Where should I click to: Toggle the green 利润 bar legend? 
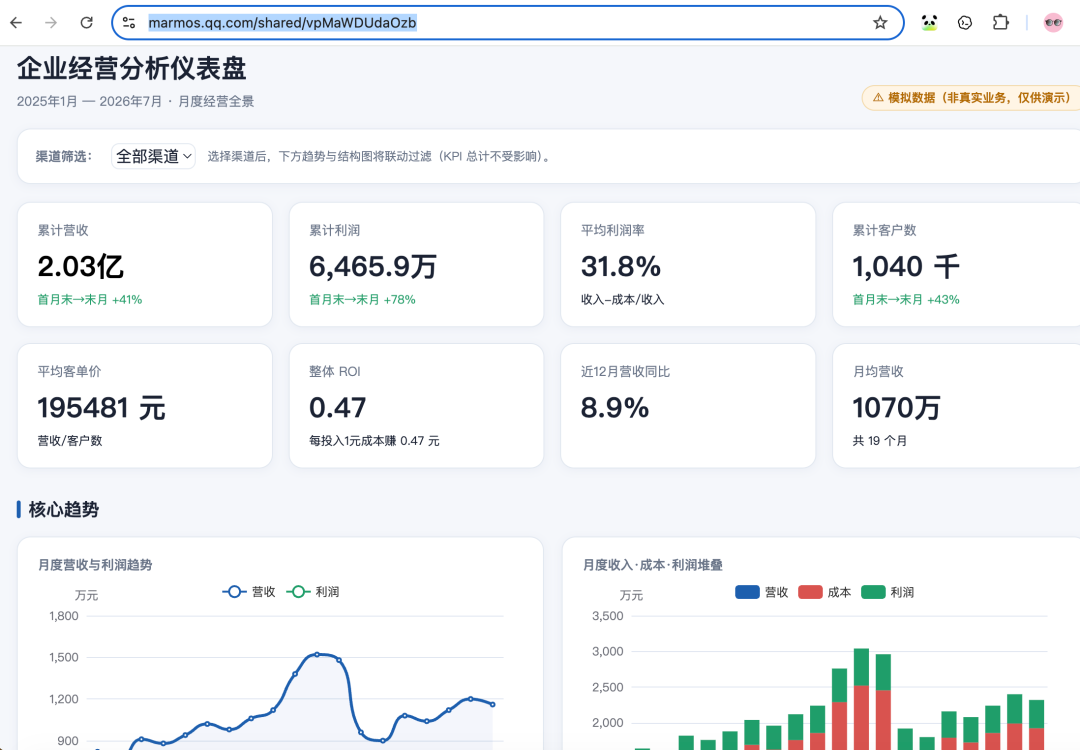coord(887,592)
